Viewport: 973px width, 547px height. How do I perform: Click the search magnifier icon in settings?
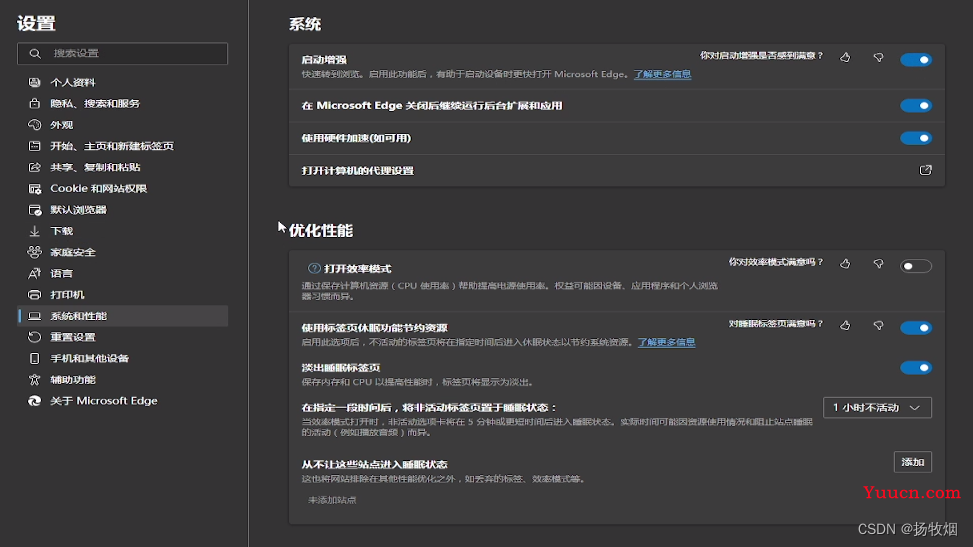click(x=35, y=53)
